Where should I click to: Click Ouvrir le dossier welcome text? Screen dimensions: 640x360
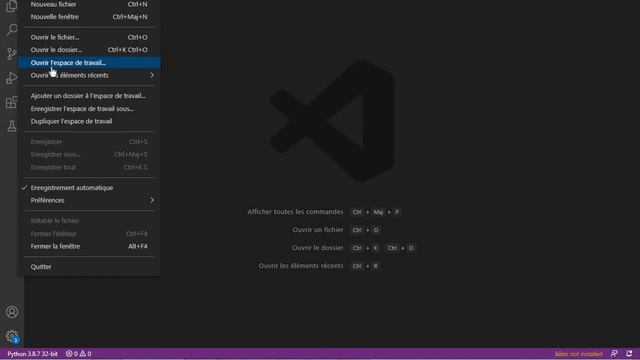(x=317, y=248)
